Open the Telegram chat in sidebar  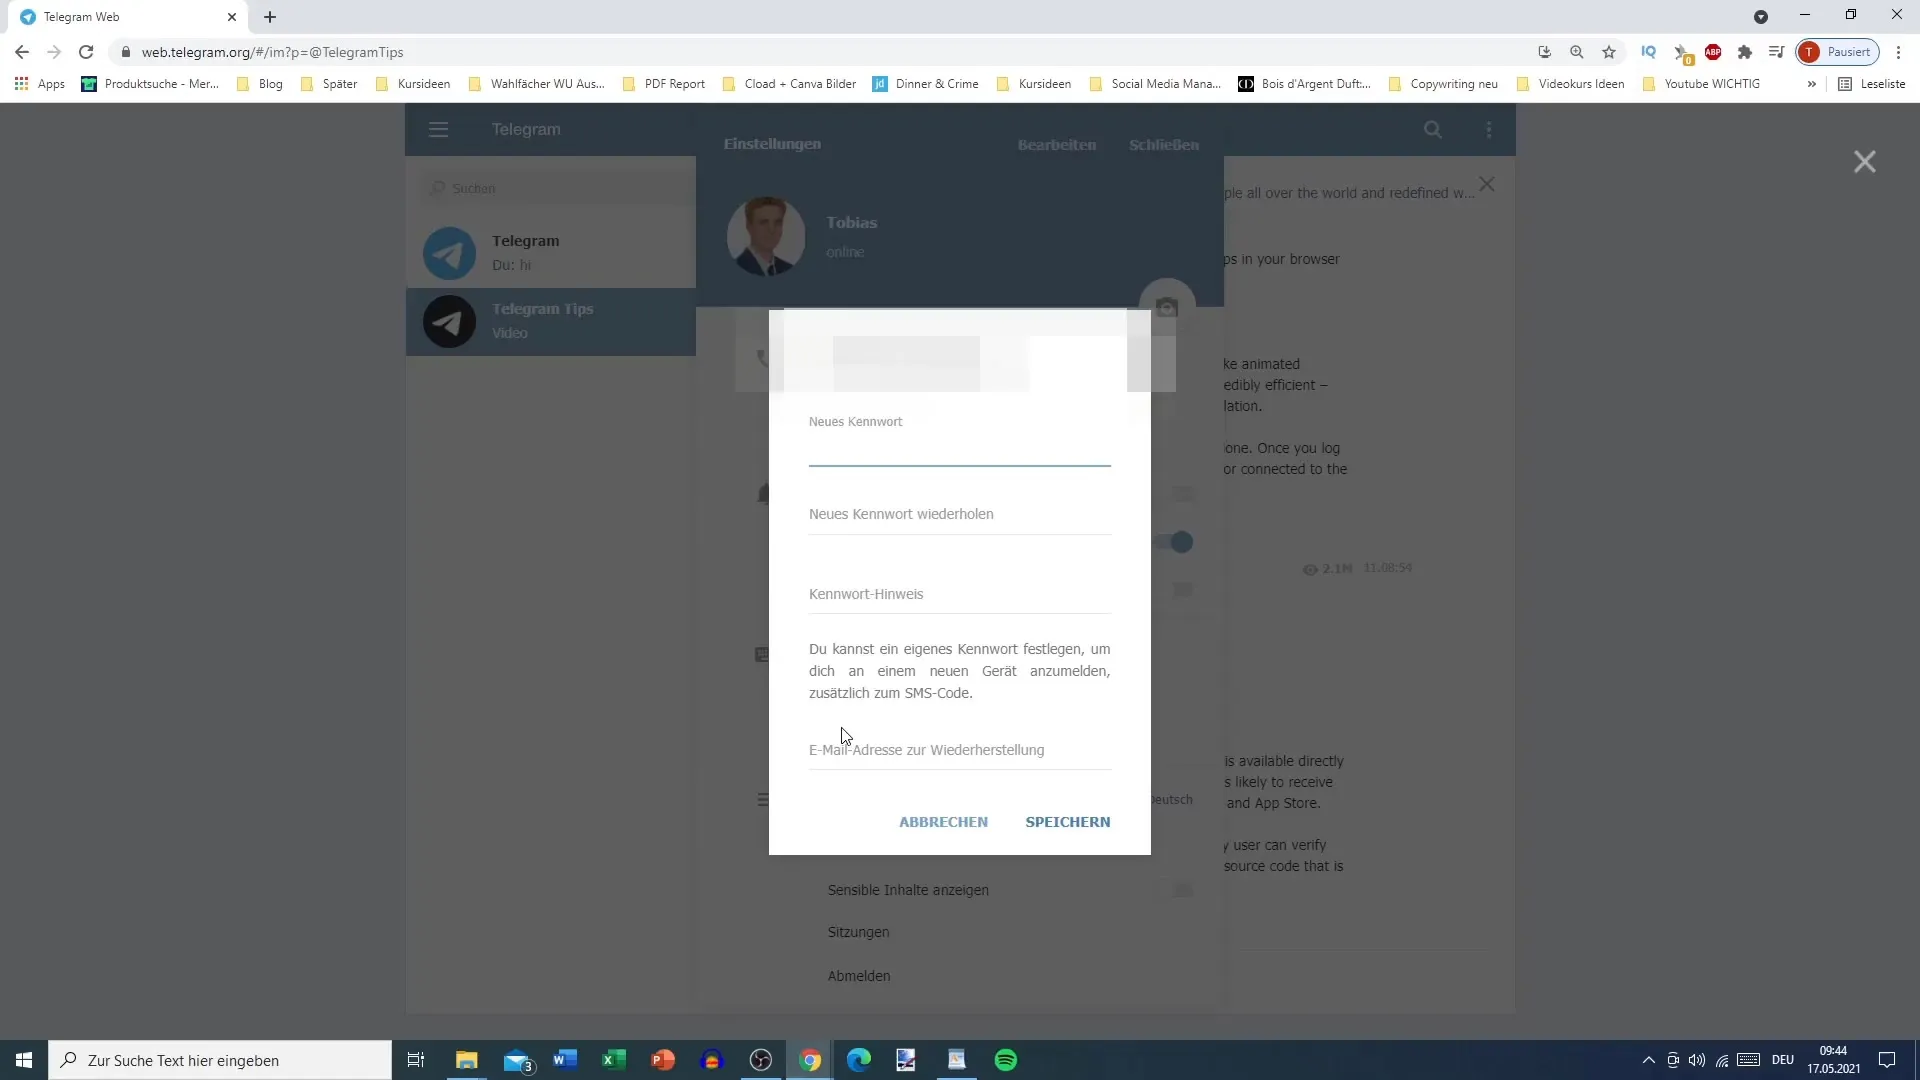click(551, 253)
